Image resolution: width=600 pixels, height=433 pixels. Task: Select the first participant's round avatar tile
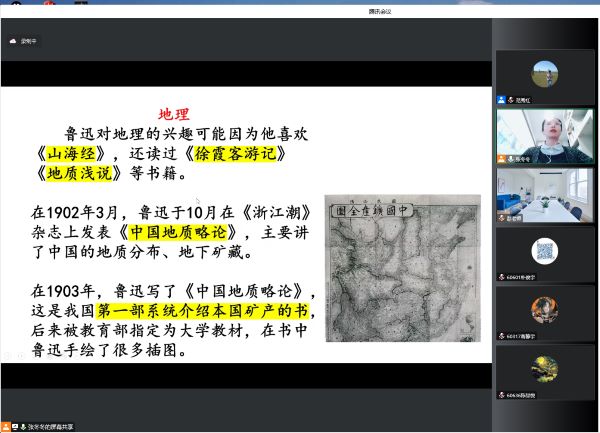click(x=544, y=72)
